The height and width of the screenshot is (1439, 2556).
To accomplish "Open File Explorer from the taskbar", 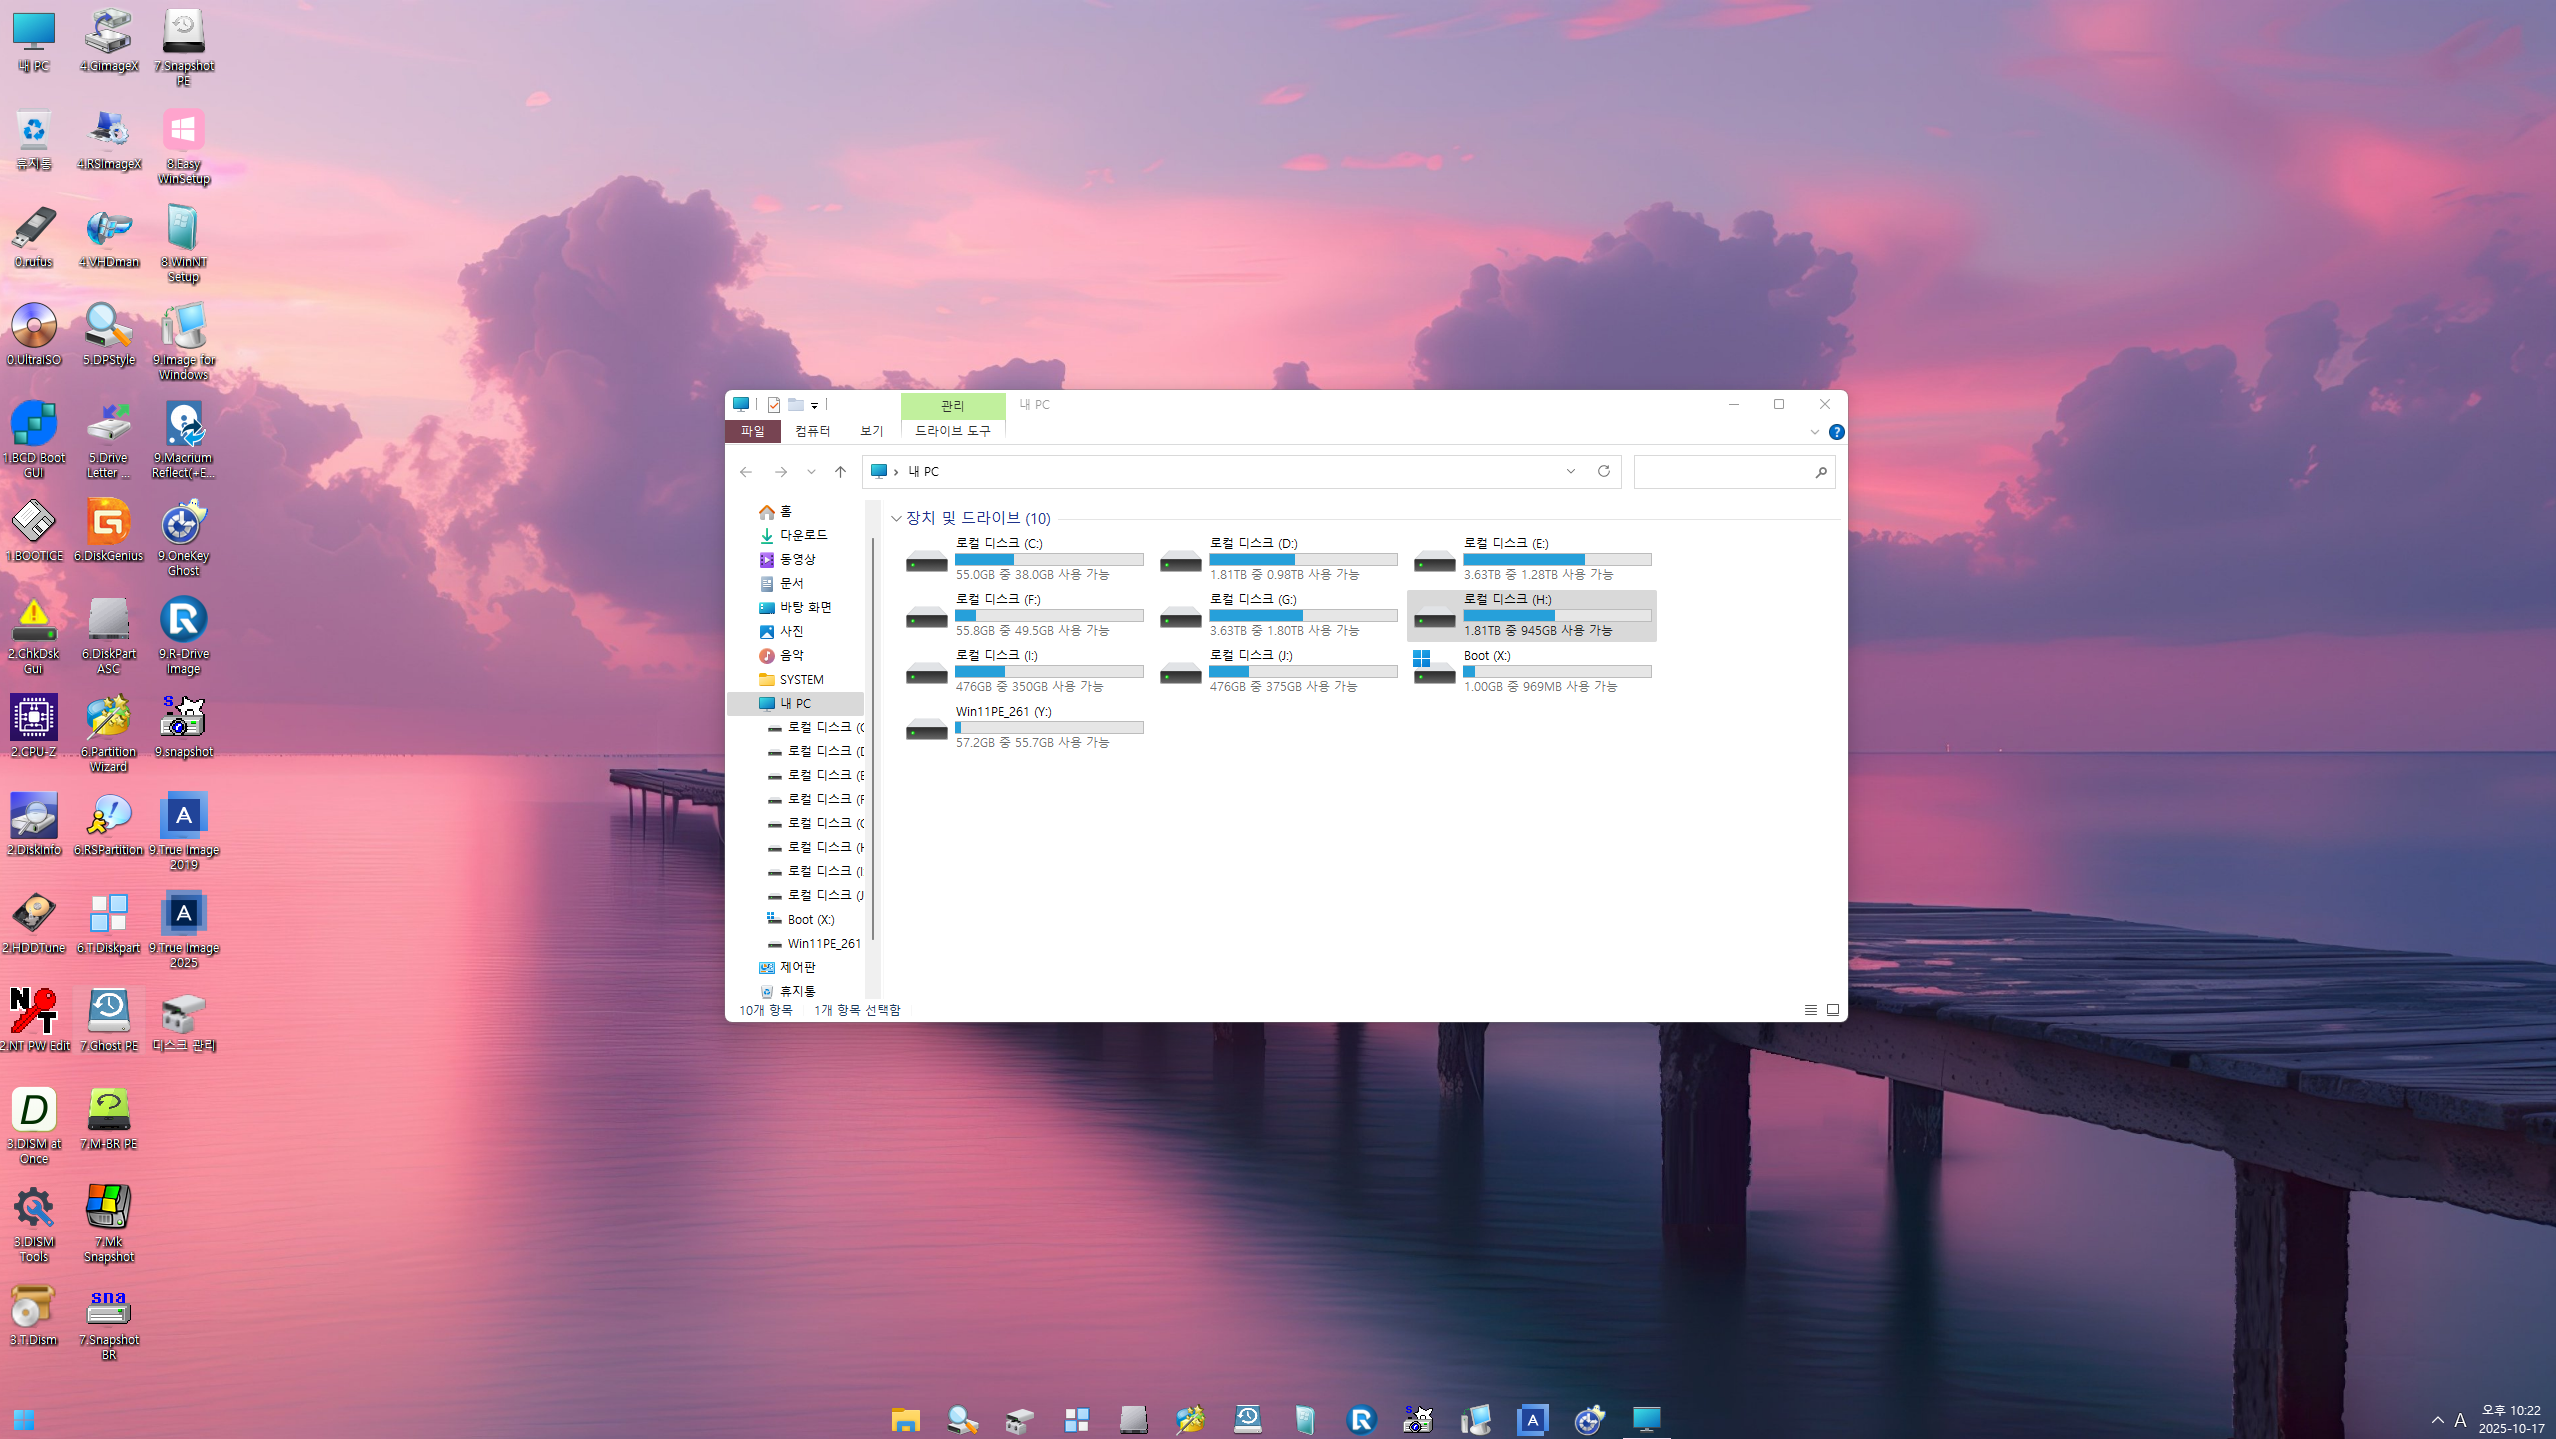I will pos(905,1419).
